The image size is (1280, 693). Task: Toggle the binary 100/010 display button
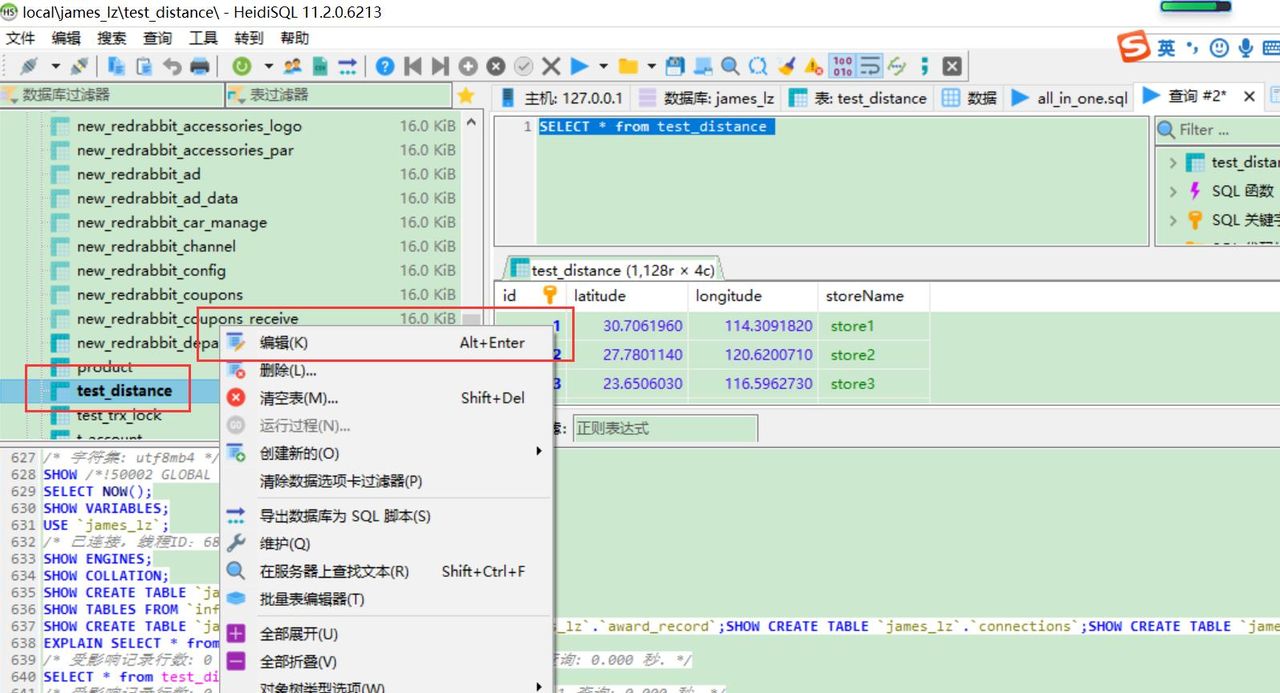tap(842, 66)
